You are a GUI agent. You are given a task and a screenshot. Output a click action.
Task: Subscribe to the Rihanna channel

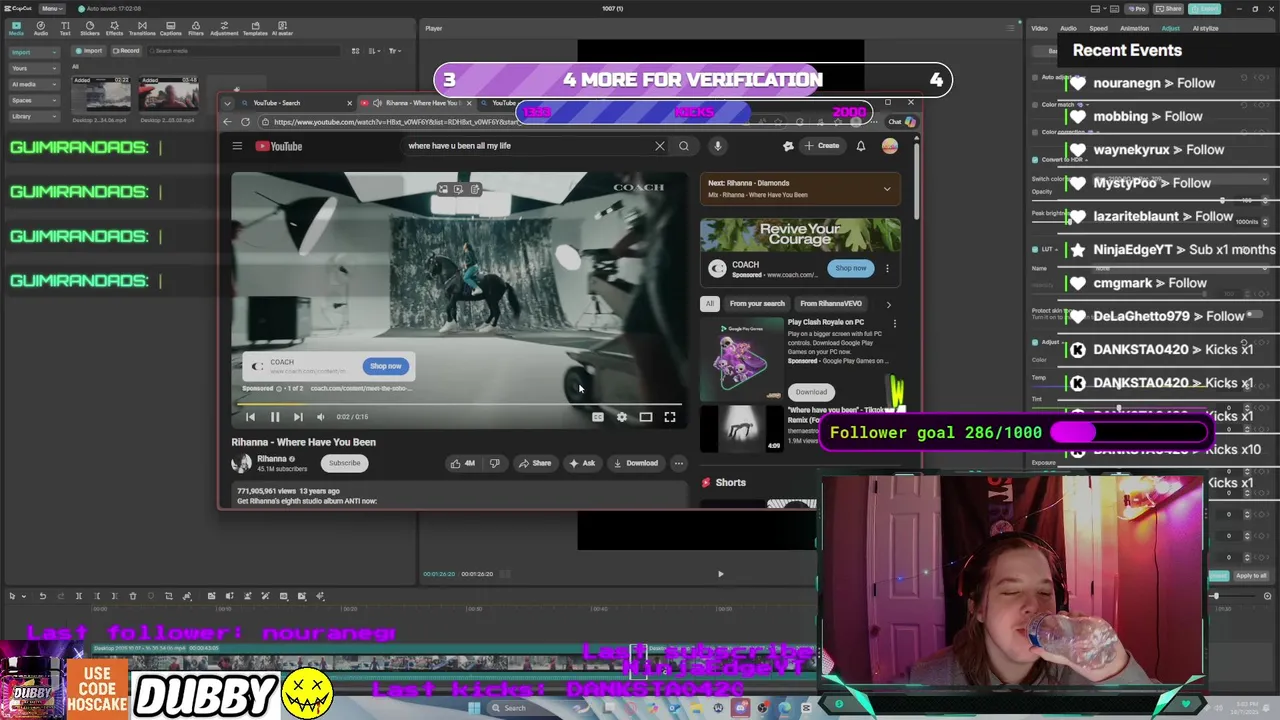point(344,463)
